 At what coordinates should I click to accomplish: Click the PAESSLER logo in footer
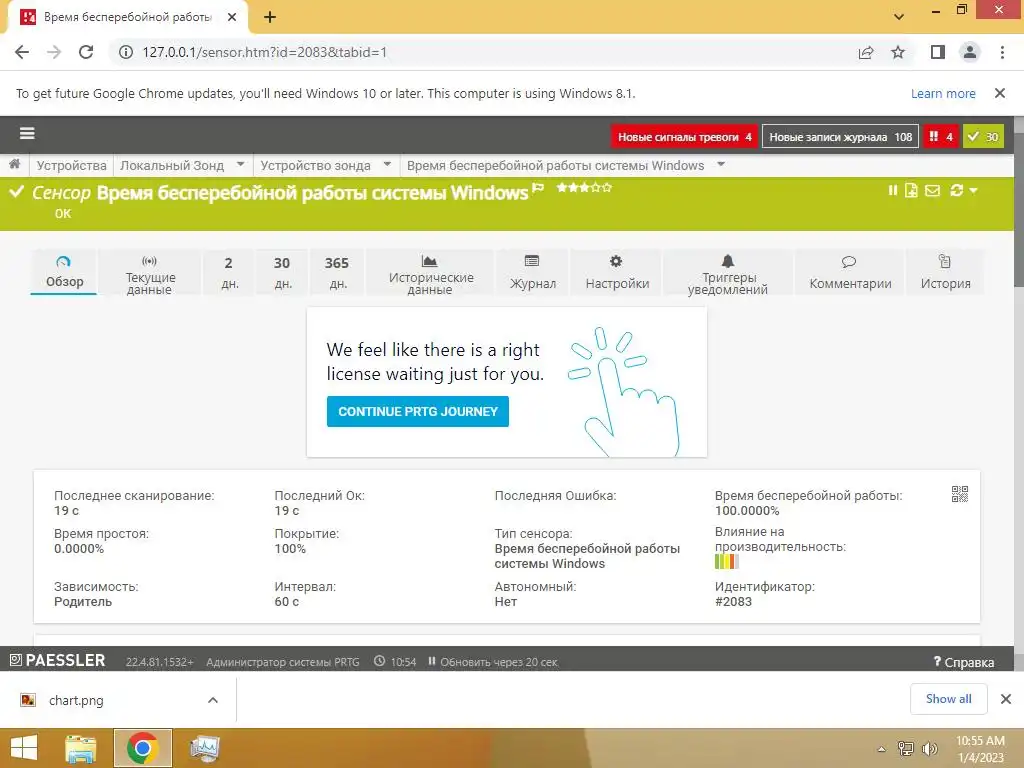57,660
